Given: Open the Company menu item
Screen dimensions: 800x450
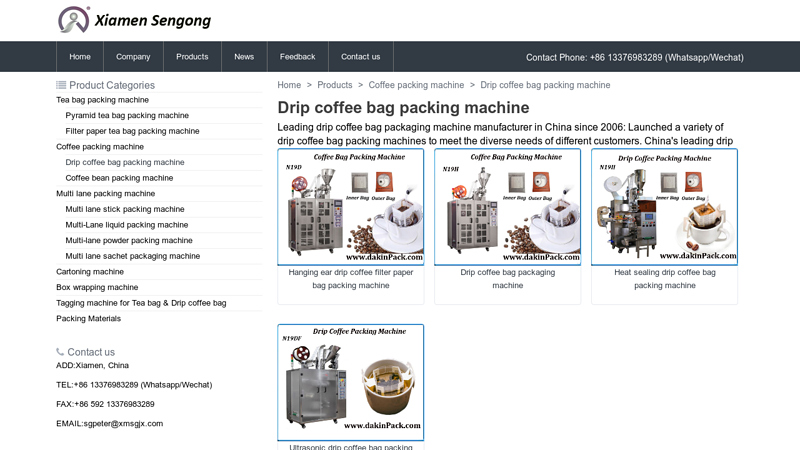Looking at the screenshot, I should point(133,57).
